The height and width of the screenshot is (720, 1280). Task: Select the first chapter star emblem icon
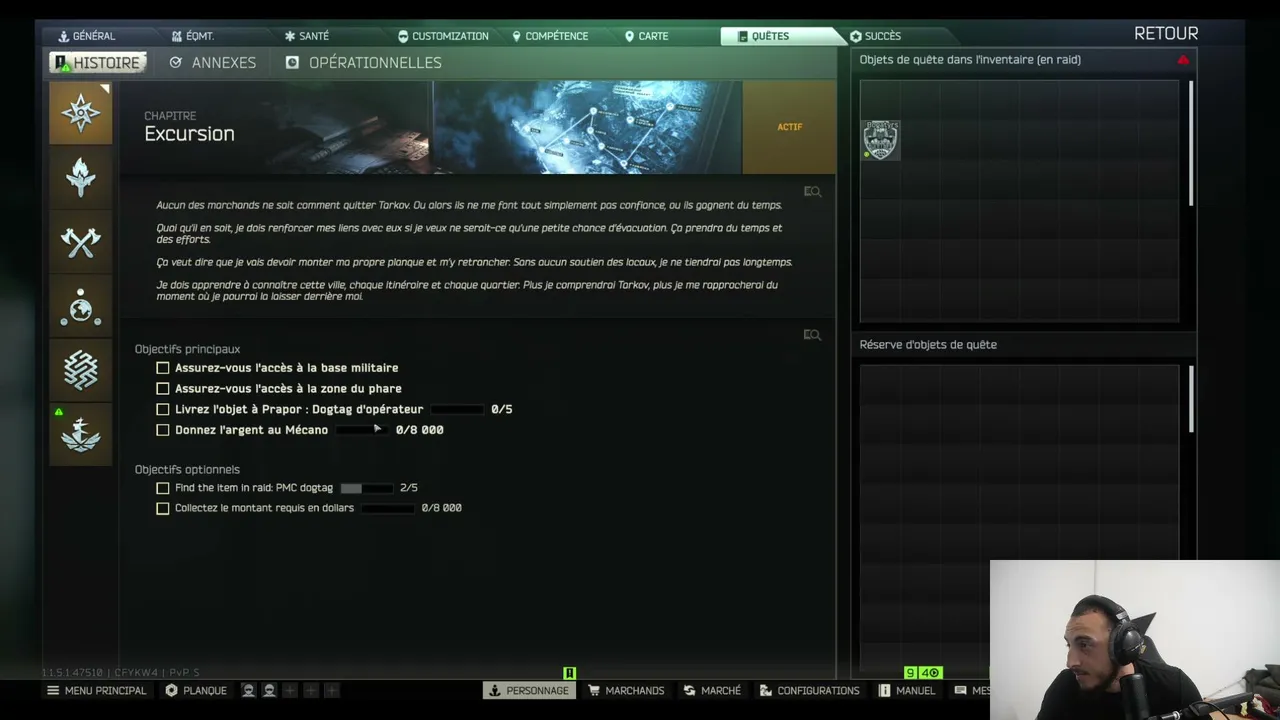click(x=81, y=113)
